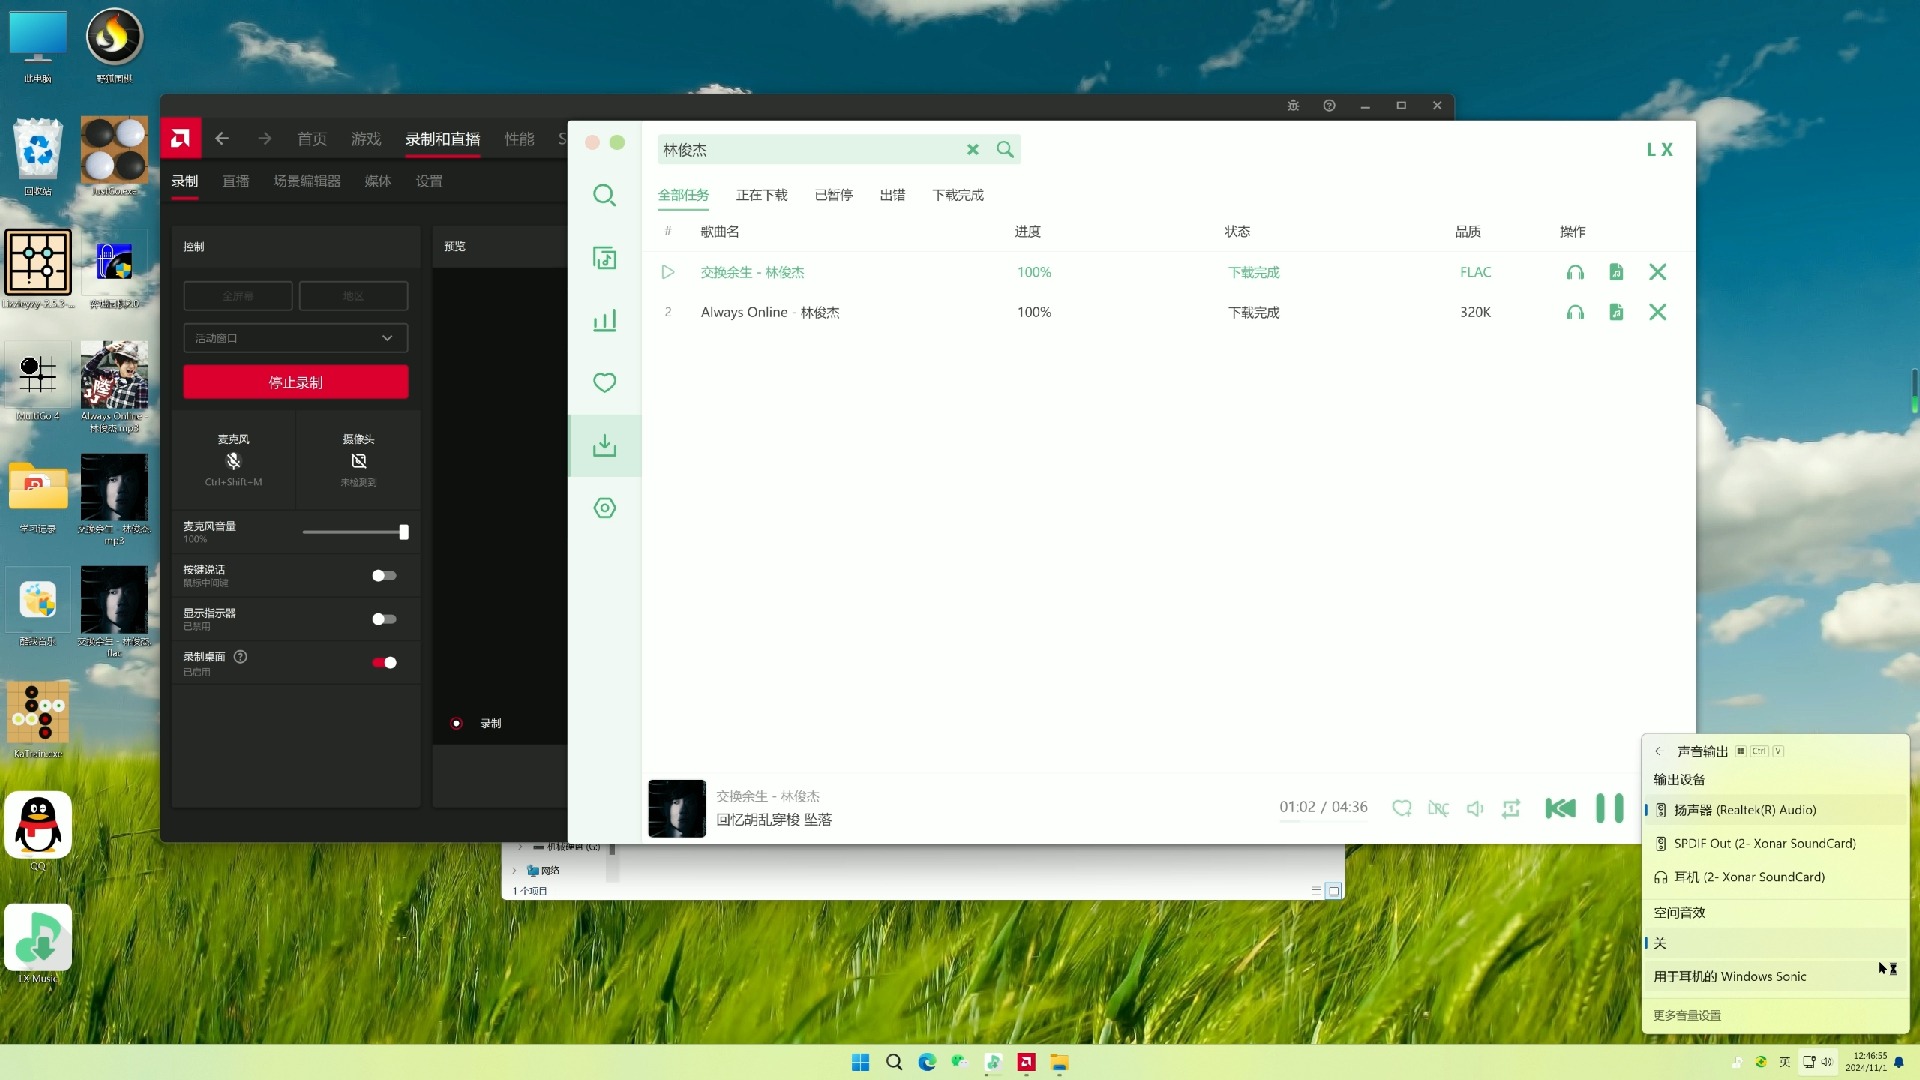Click the AMD logo in the AMD Software window
This screenshot has width=1920, height=1080.
(x=181, y=139)
